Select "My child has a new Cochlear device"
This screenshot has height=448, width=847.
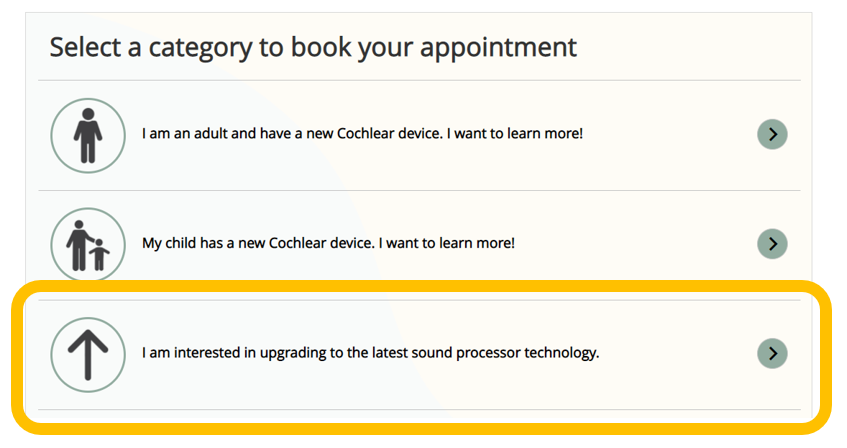click(258, 243)
